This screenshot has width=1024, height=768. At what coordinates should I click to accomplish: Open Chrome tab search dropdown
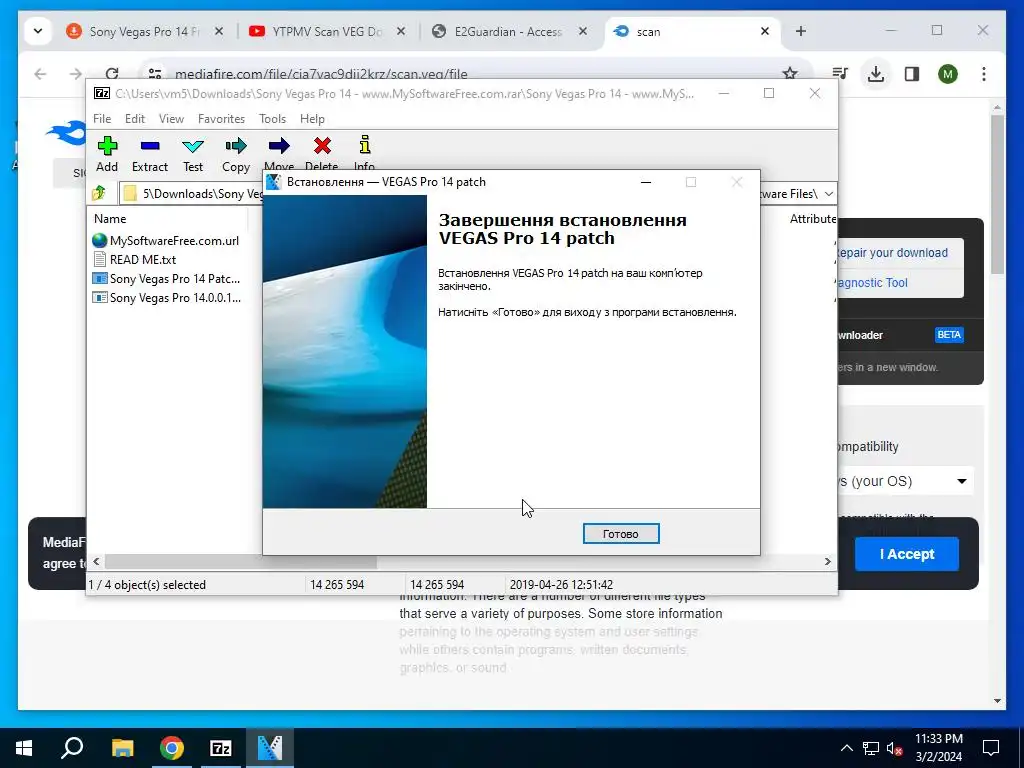[x=38, y=31]
